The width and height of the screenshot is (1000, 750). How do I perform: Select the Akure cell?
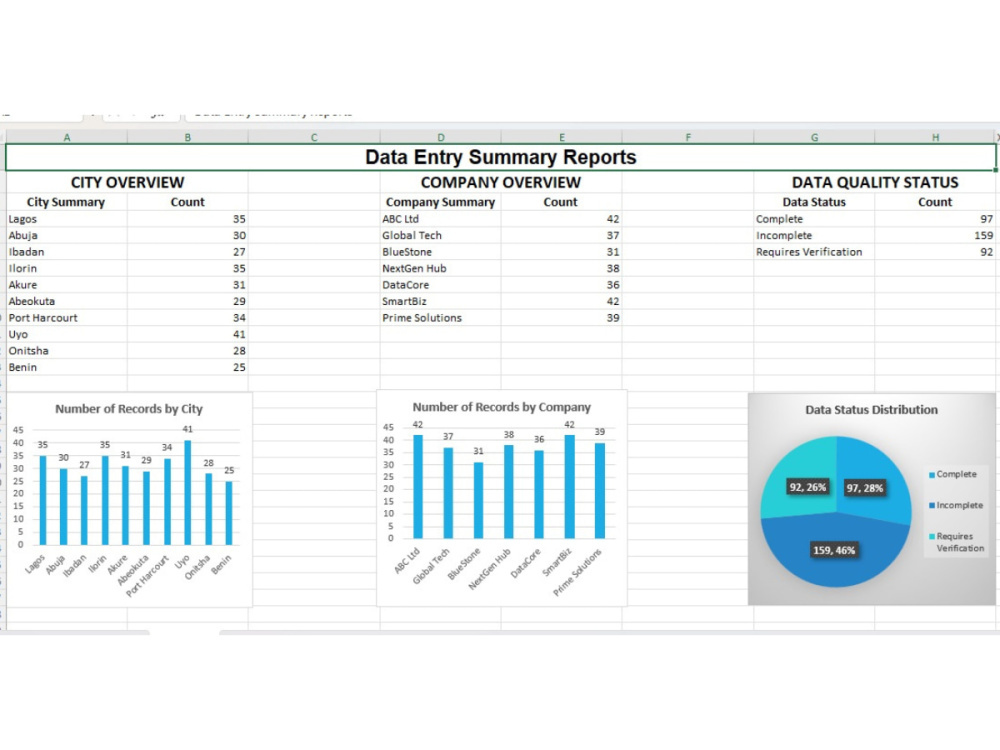point(66,285)
